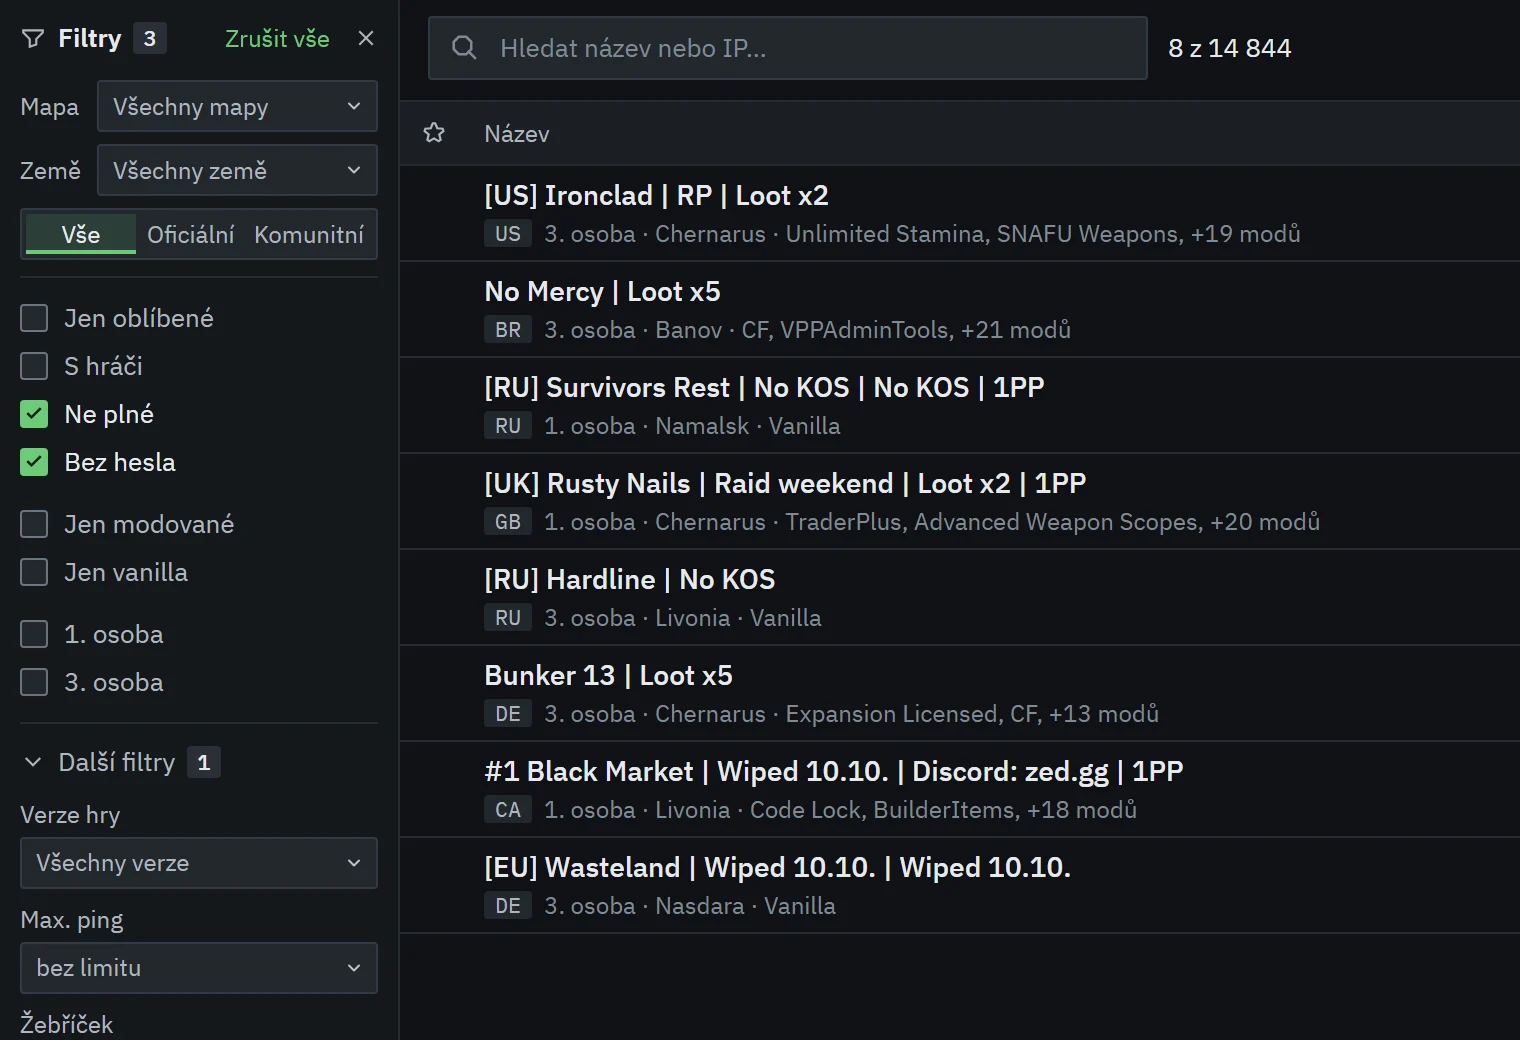Select server '[RU] Survivors Rest | No KOS'
1520x1040 pixels.
coord(960,405)
